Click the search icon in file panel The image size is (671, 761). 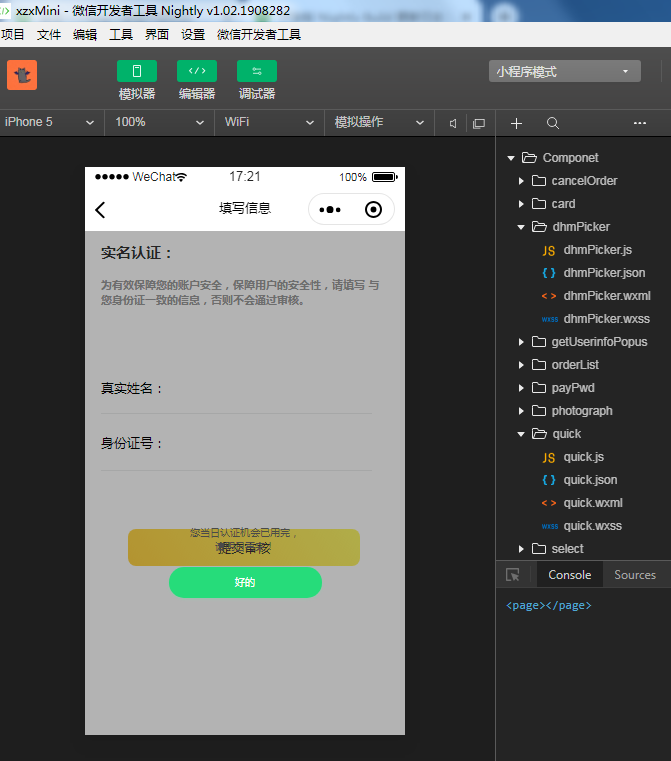tap(553, 123)
